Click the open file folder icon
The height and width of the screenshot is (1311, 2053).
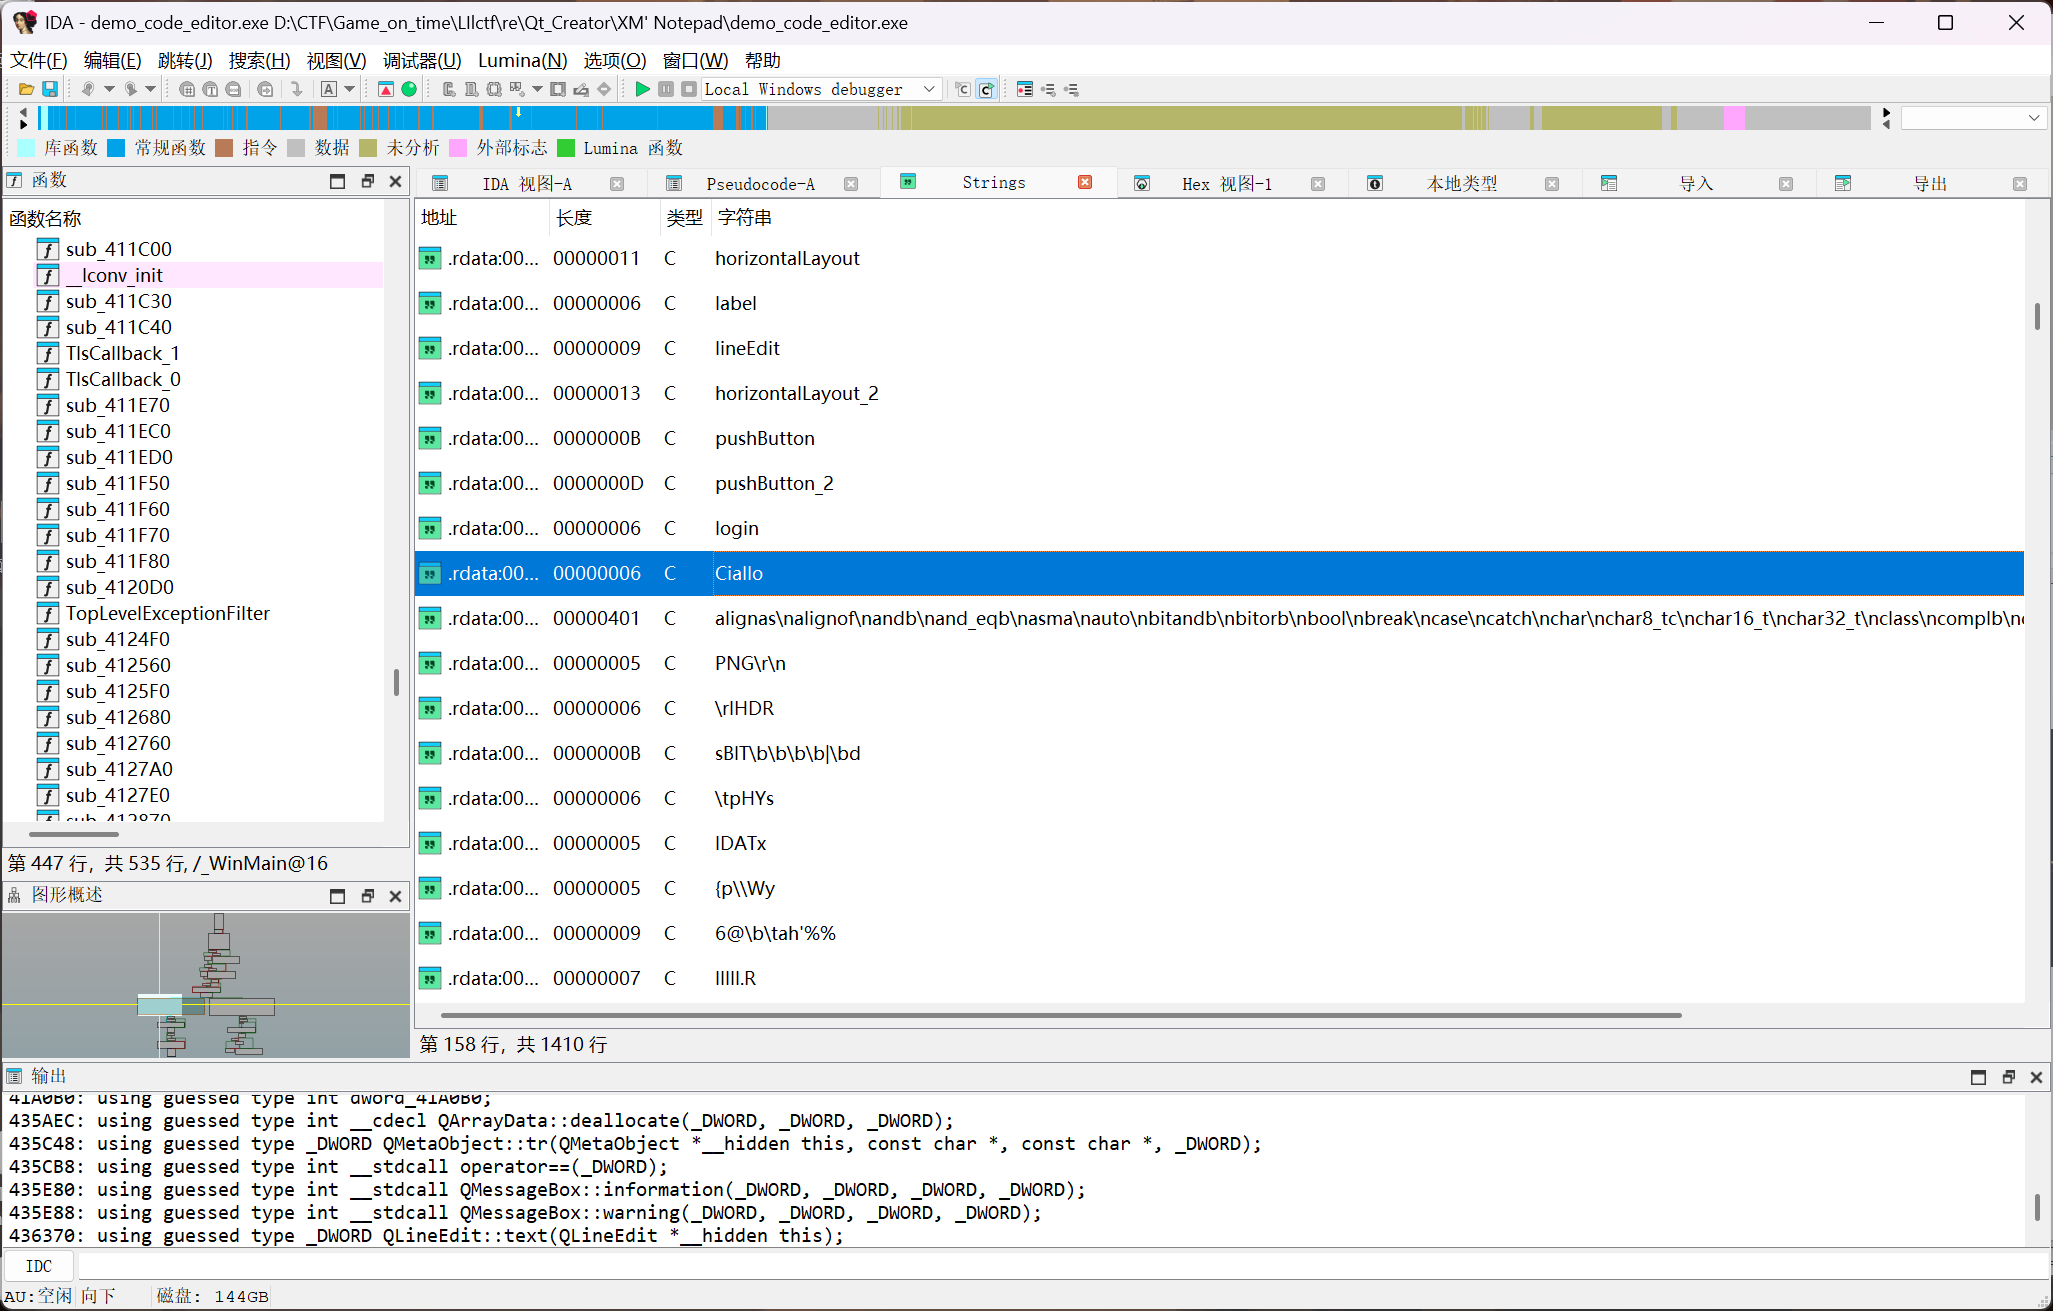pos(27,89)
